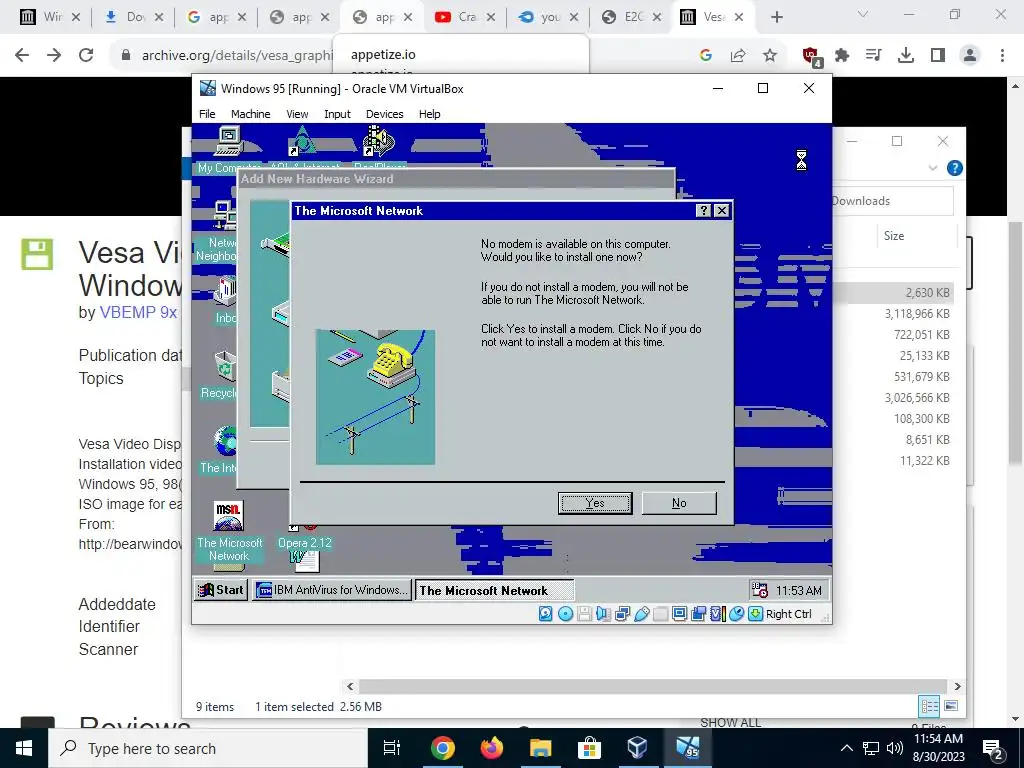
Task: Click Explorer horizontal scrollbar right arrow
Action: [x=957, y=686]
